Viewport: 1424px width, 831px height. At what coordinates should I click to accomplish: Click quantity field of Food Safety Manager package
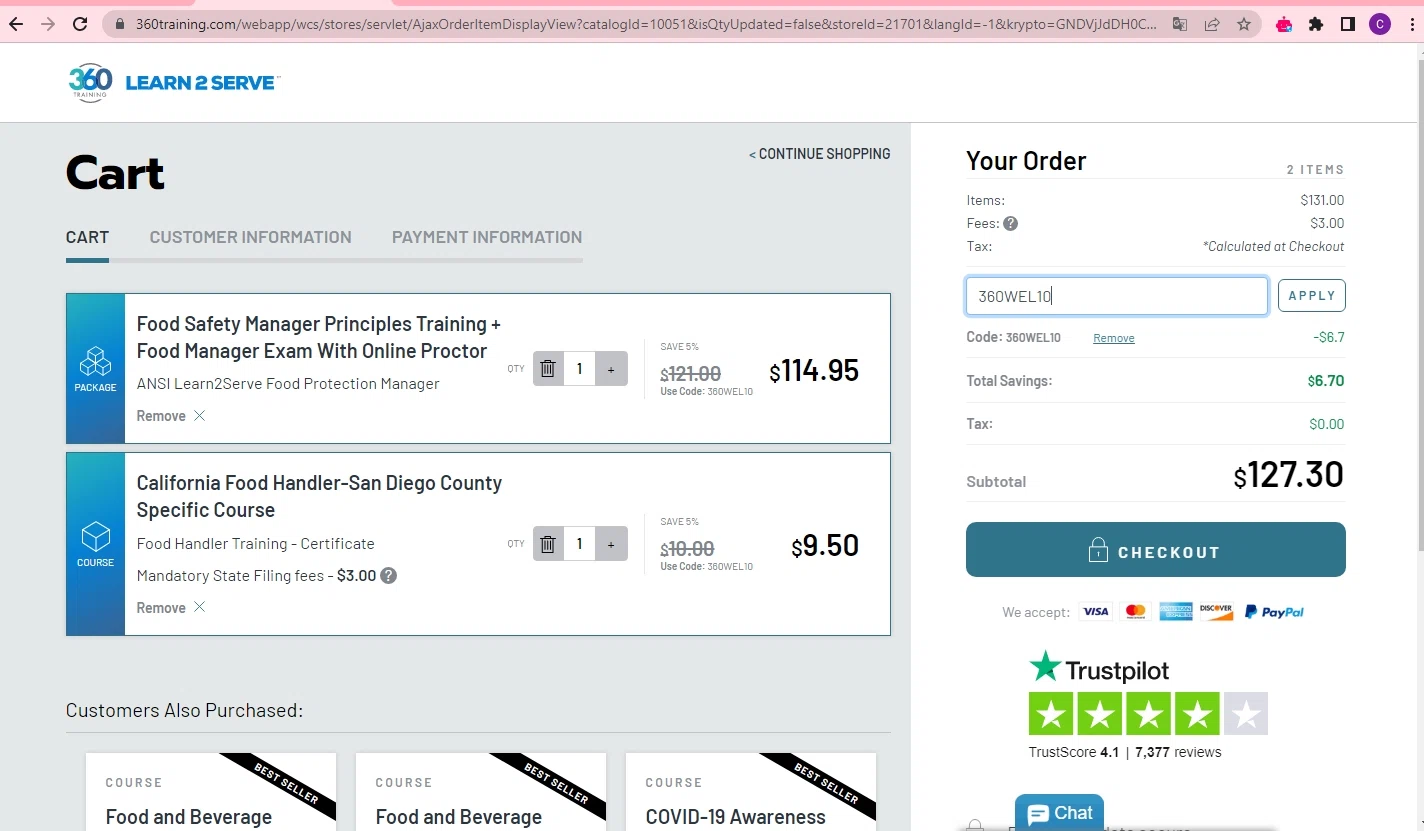579,369
